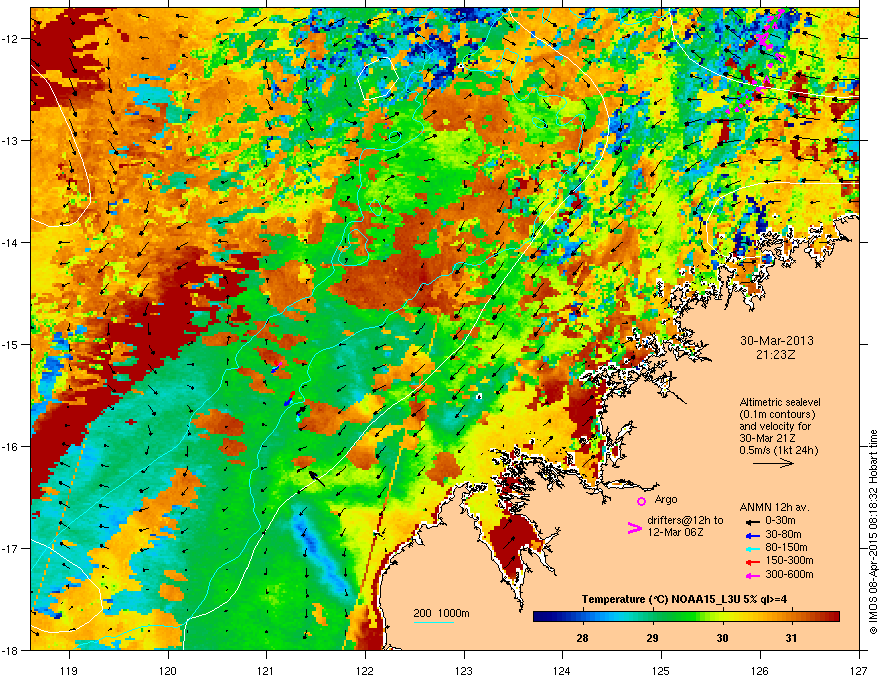Select the red 150-300m arrow legend symbol

753,561
